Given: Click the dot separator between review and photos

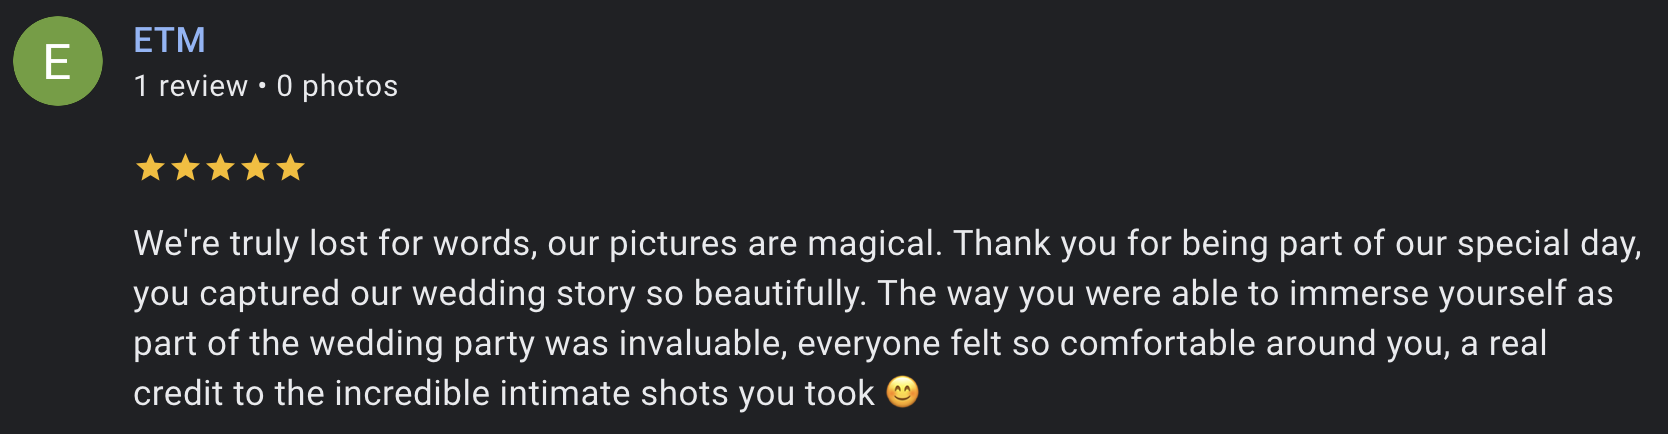Looking at the screenshot, I should pyautogui.click(x=262, y=86).
